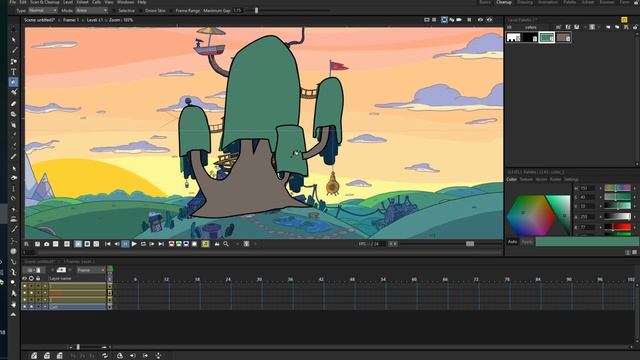This screenshot has width=640, height=360.
Task: Toggle loop playback
Action: [143, 244]
